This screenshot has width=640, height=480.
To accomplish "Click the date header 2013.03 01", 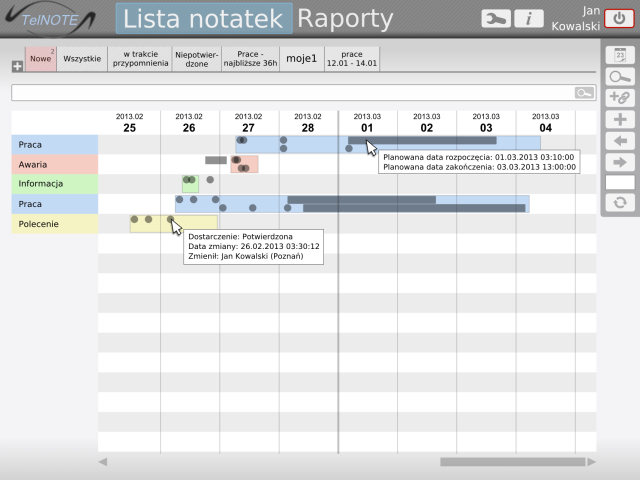I will pyautogui.click(x=367, y=123).
